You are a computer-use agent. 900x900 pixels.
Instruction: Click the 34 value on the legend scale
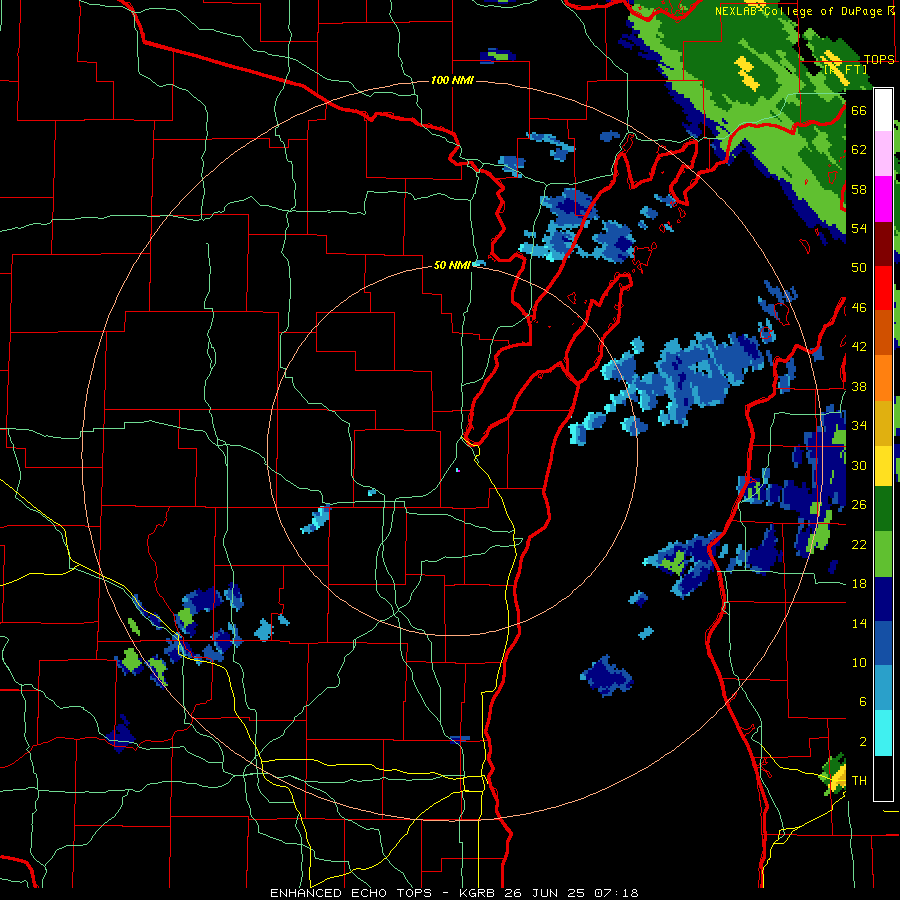coord(859,425)
